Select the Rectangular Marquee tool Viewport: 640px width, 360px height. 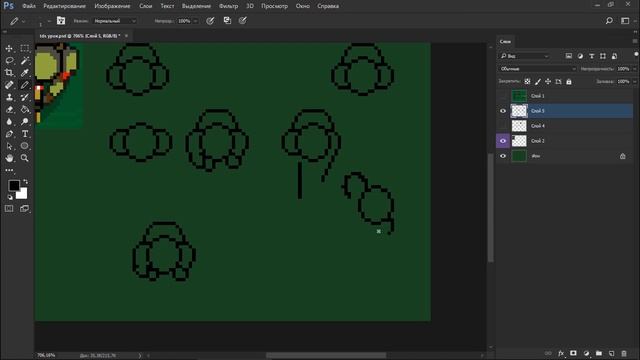24,49
